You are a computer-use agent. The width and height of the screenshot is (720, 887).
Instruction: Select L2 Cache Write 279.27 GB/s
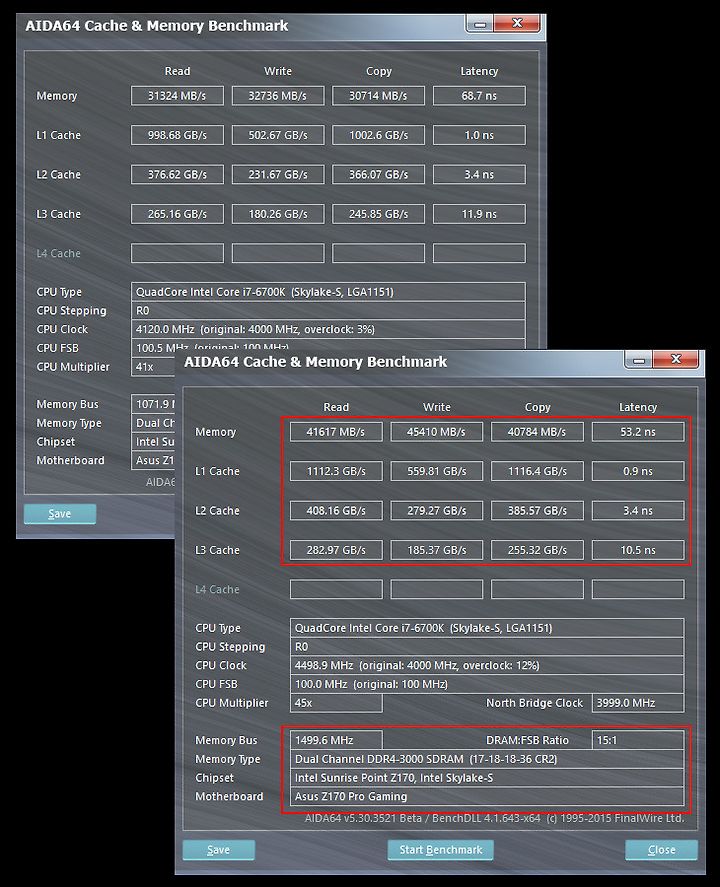click(437, 511)
